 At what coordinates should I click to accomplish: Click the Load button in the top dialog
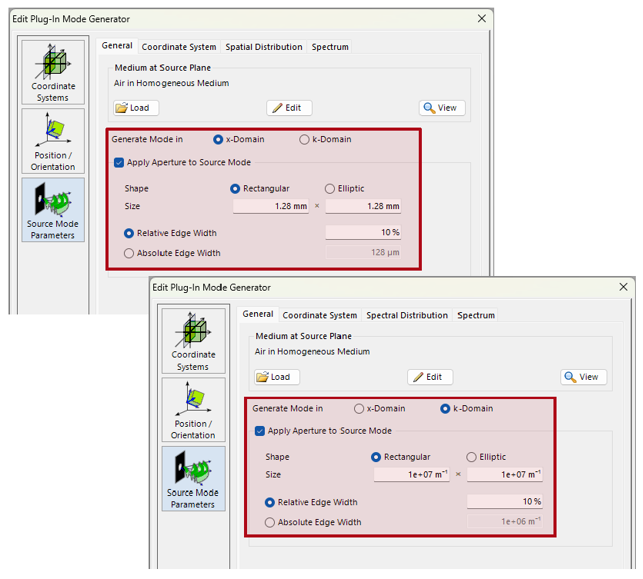pos(137,108)
